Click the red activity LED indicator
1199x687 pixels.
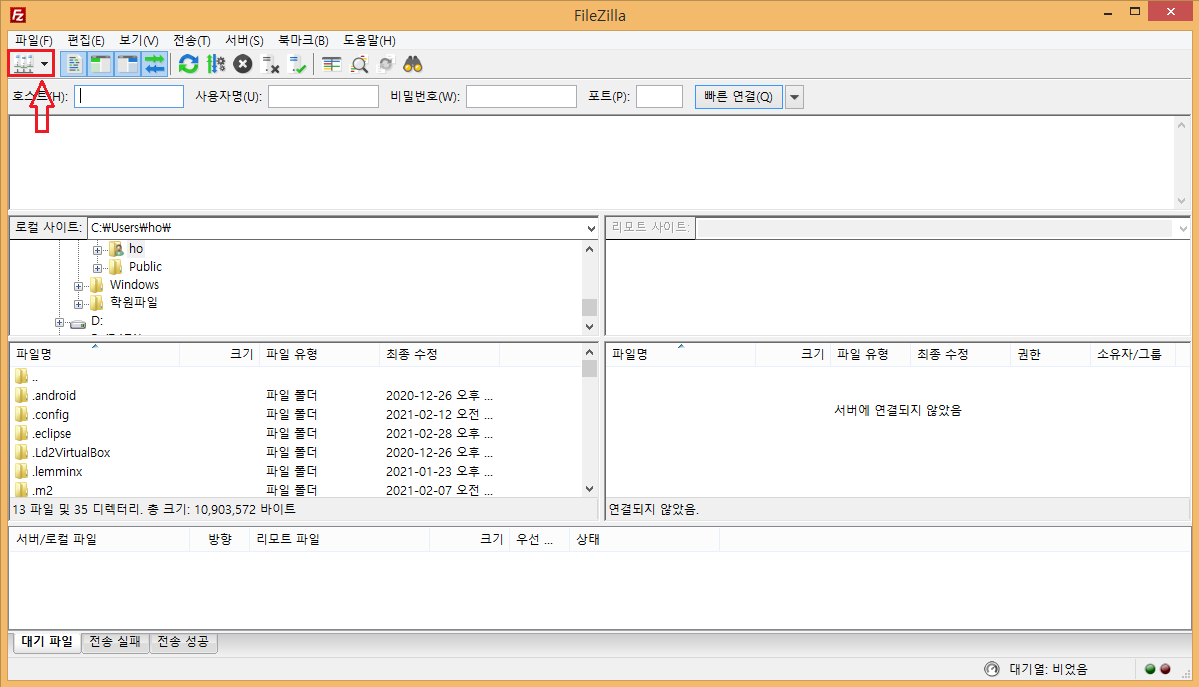click(1165, 669)
